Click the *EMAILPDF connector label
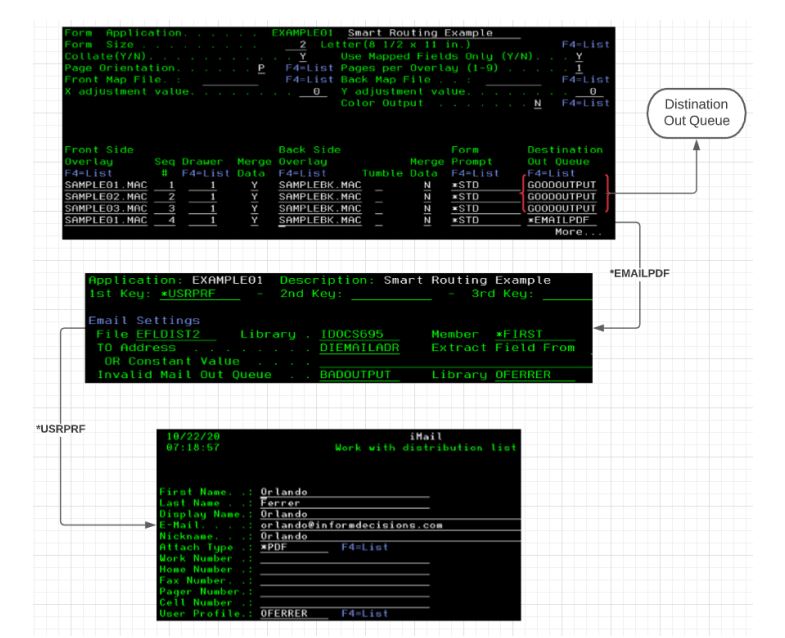 point(639,273)
